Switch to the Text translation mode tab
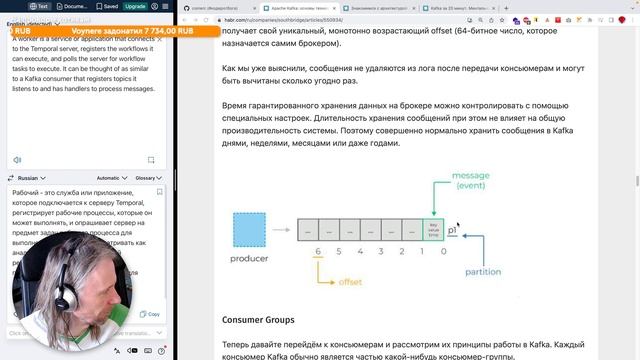This screenshot has height=360, width=640. pyautogui.click(x=39, y=6)
